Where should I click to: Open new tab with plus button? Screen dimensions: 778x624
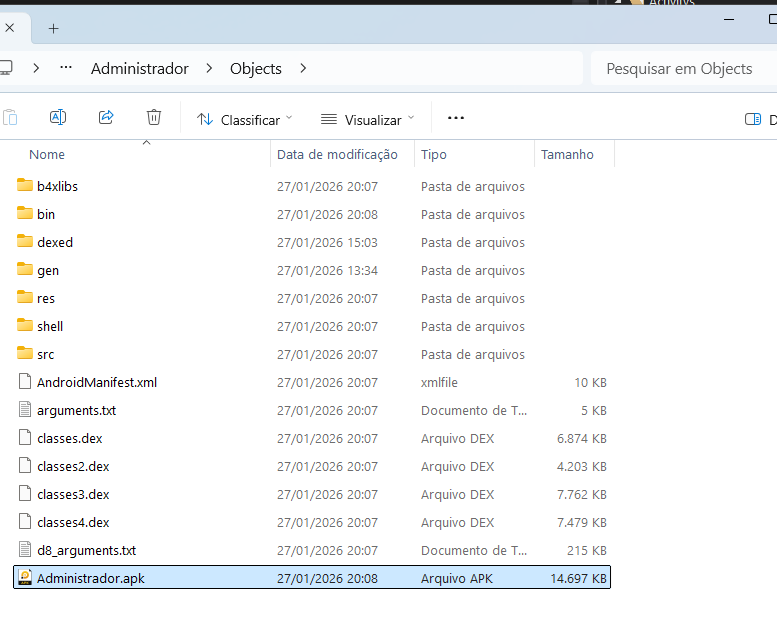pyautogui.click(x=54, y=29)
